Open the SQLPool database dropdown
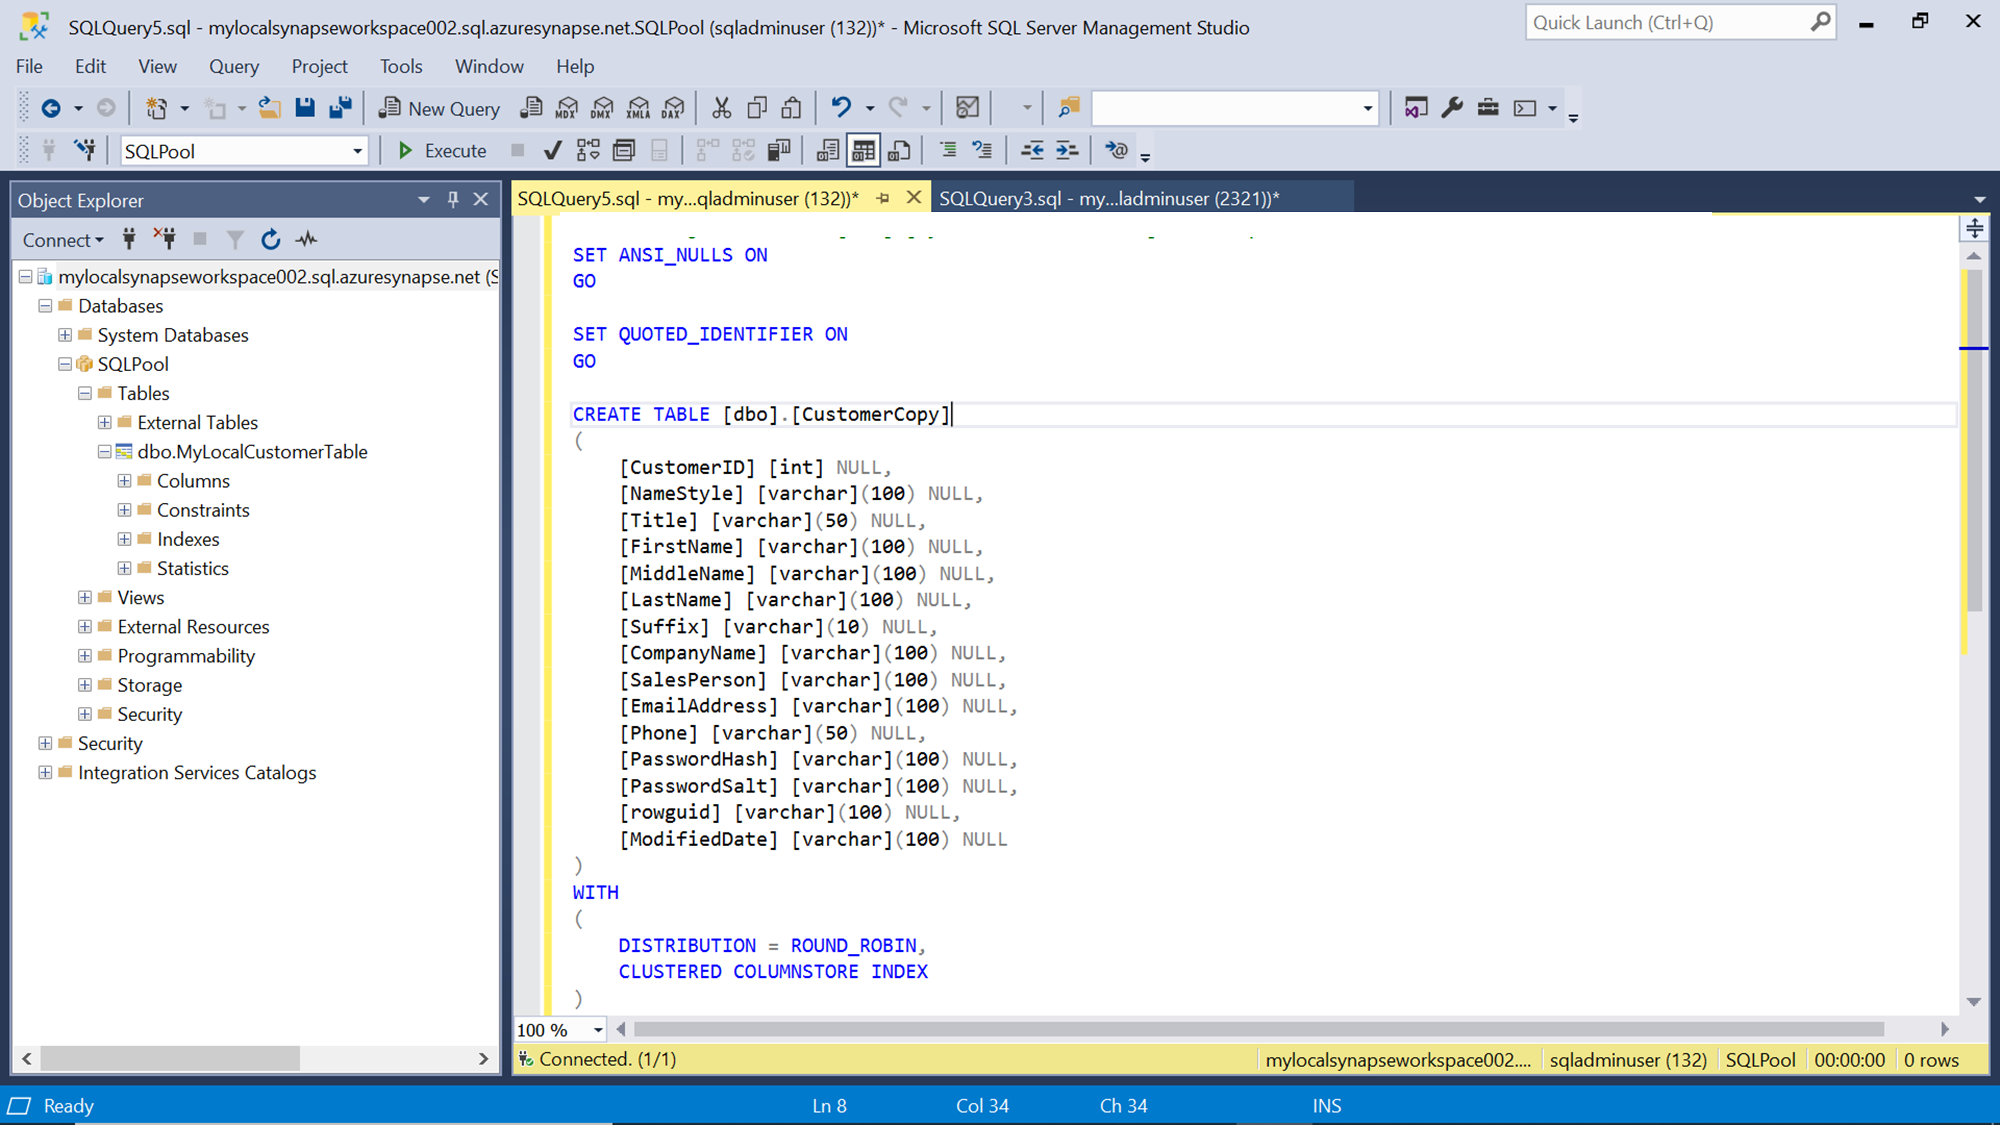This screenshot has width=2000, height=1125. pyautogui.click(x=357, y=151)
